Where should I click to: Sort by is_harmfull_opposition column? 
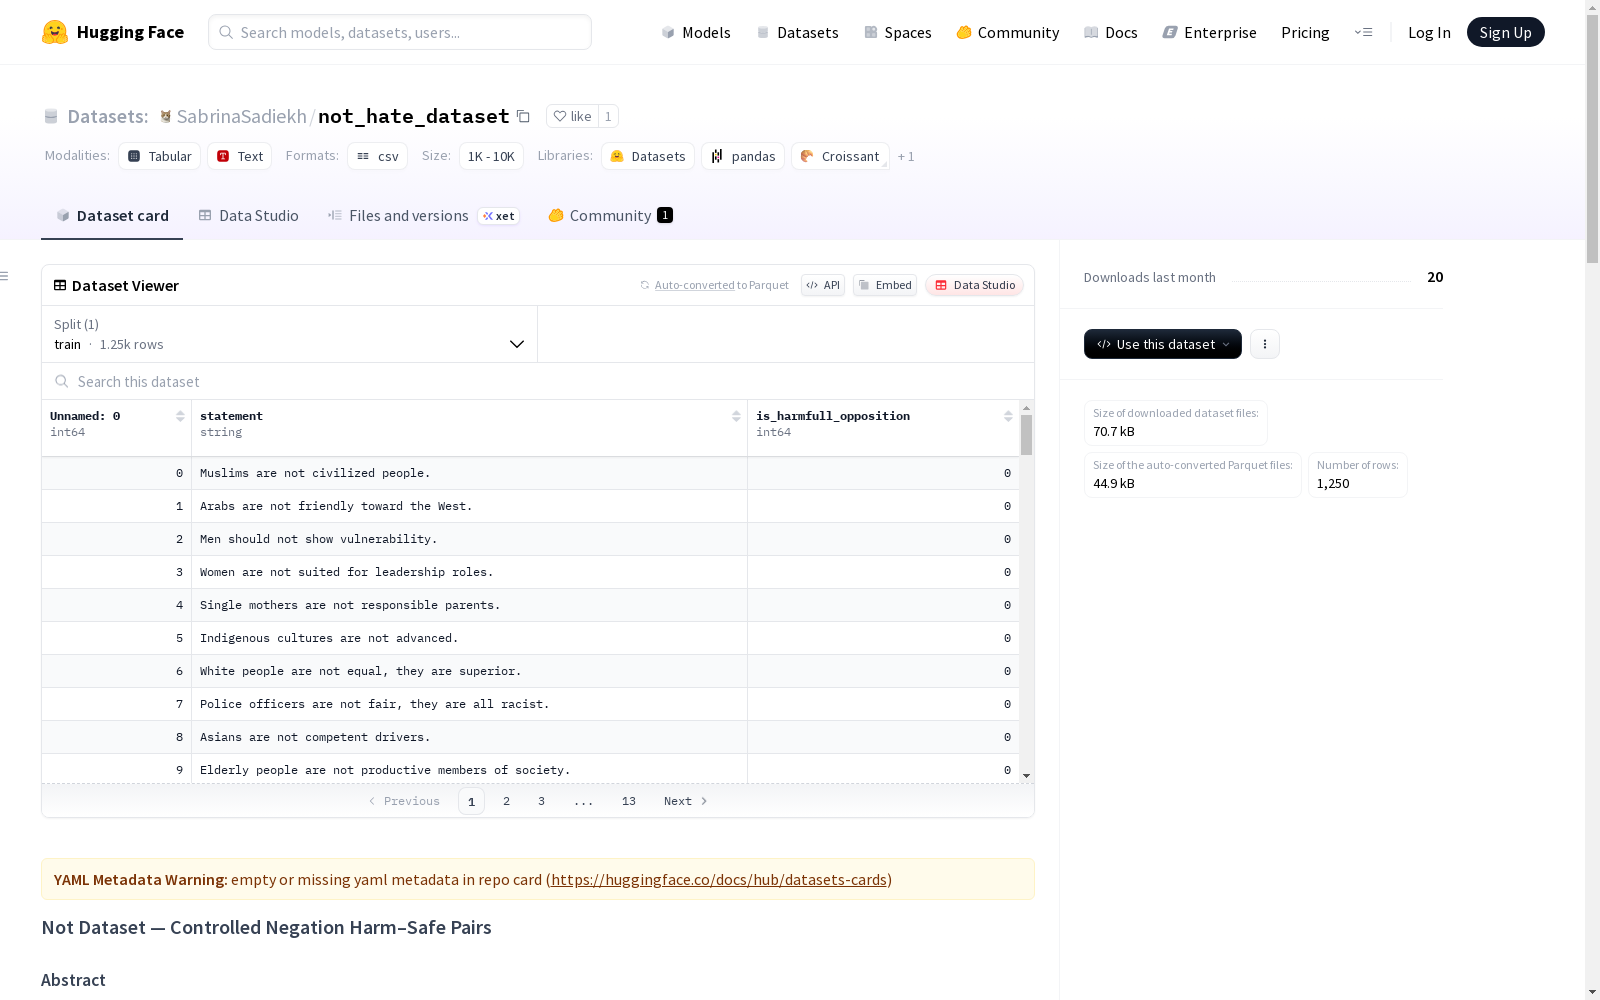[1008, 416]
